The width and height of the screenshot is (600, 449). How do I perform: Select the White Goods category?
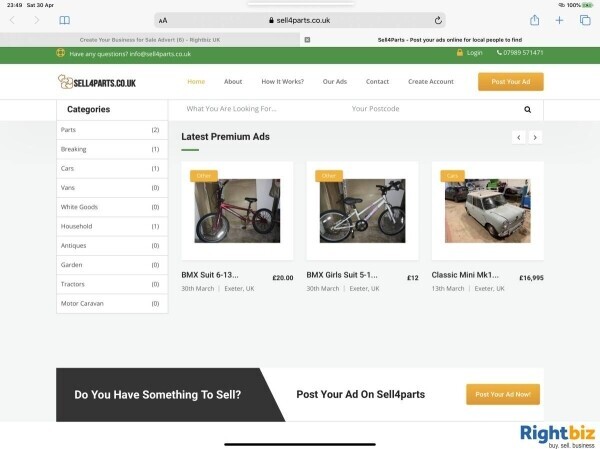pyautogui.click(x=112, y=207)
